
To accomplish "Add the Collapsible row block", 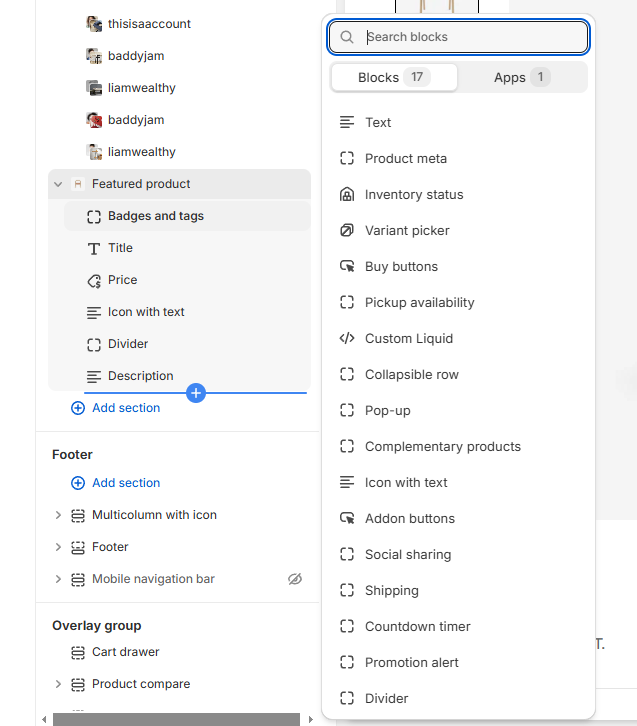I will click(x=458, y=375).
